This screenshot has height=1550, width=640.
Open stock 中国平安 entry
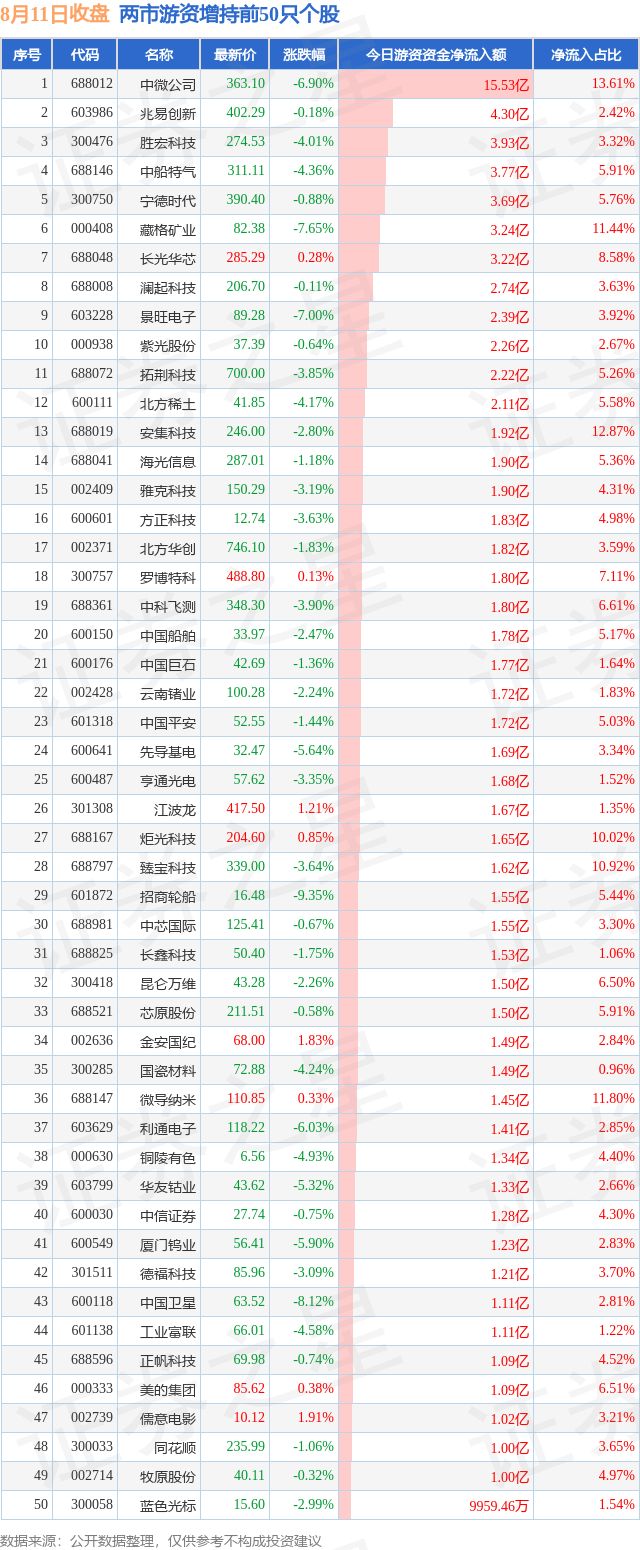pos(168,722)
